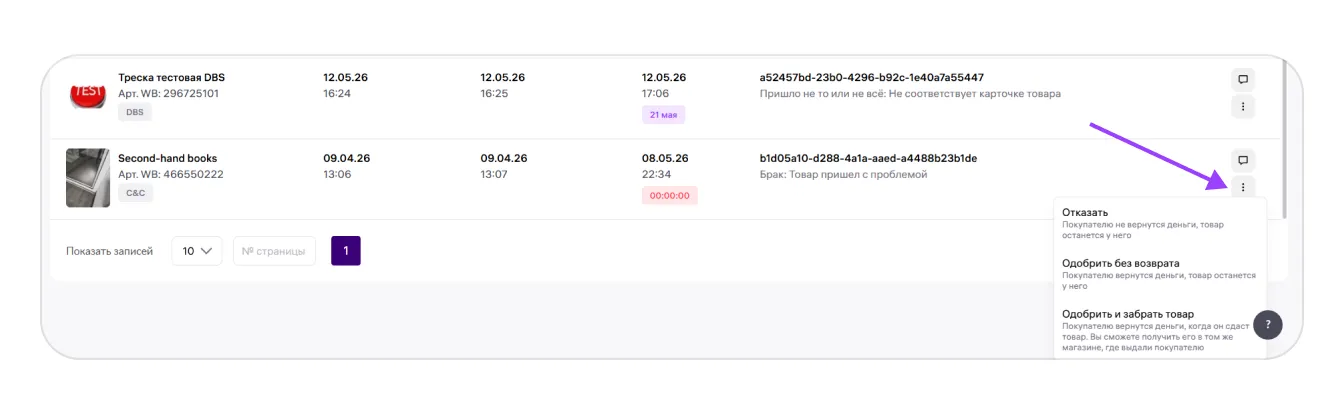Image resolution: width=1344 pixels, height=414 pixels.
Task: Click the Second-hand books product image
Action: click(88, 178)
